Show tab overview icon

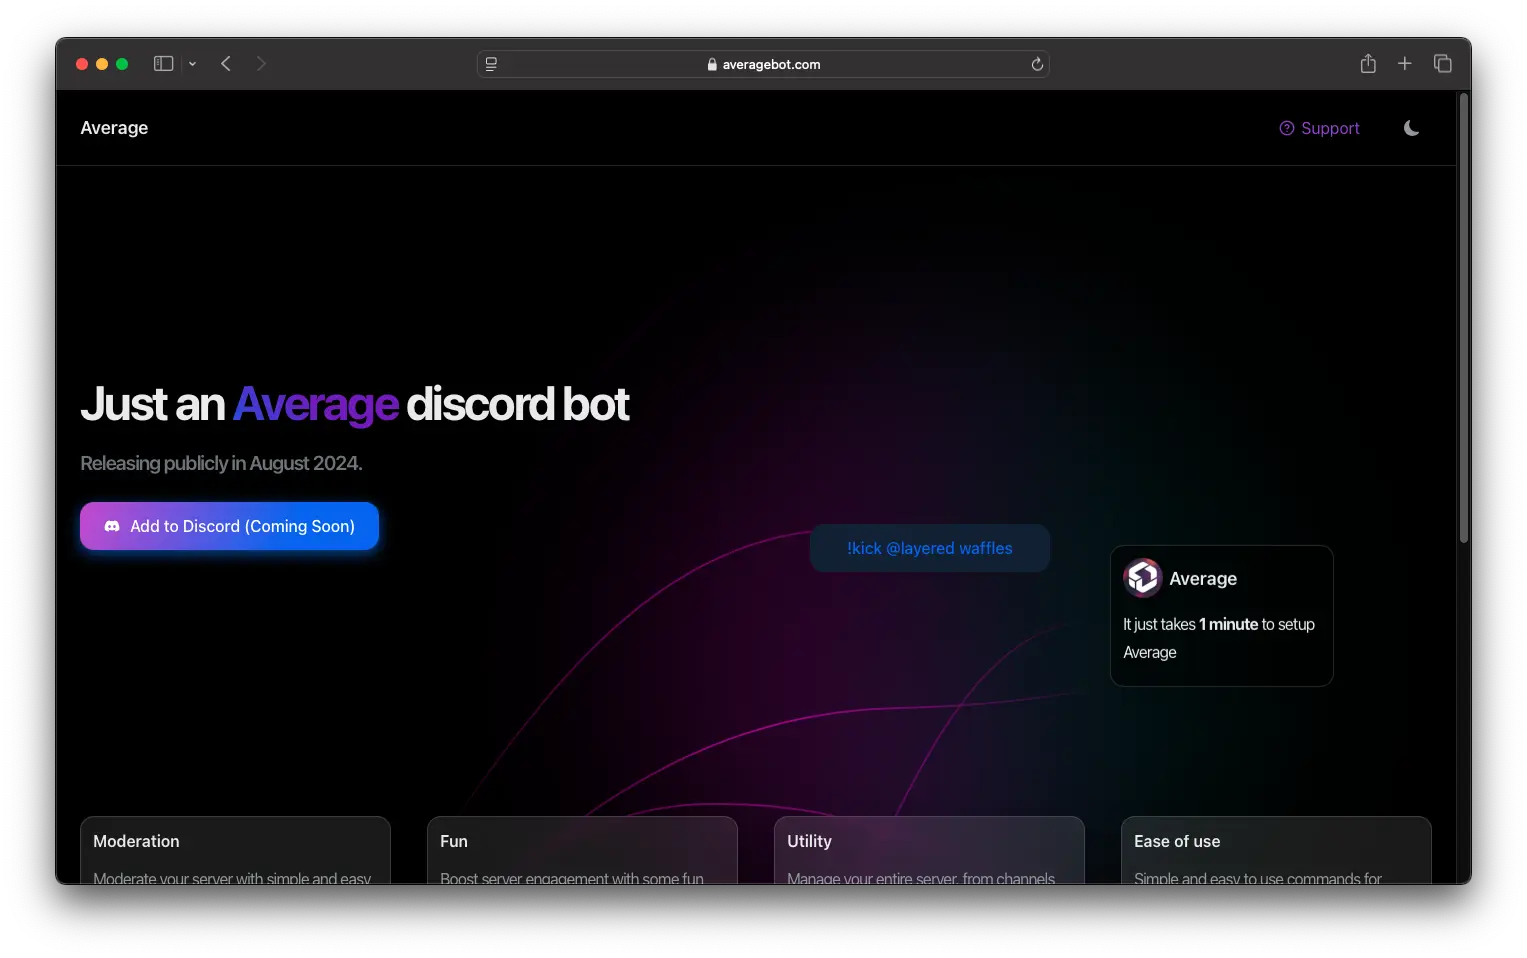[1442, 64]
